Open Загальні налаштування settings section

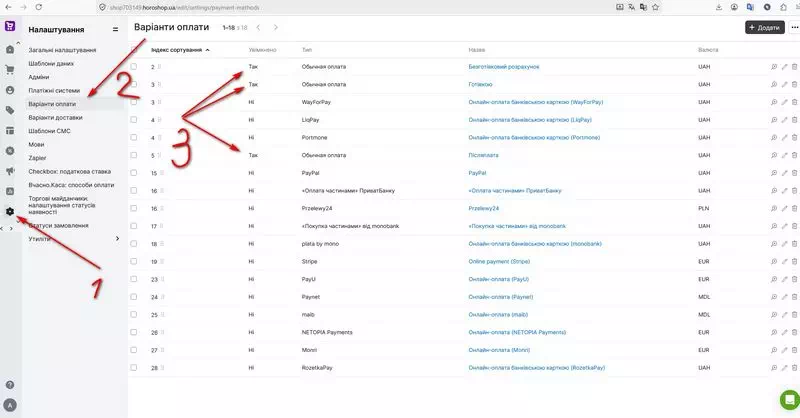click(62, 50)
